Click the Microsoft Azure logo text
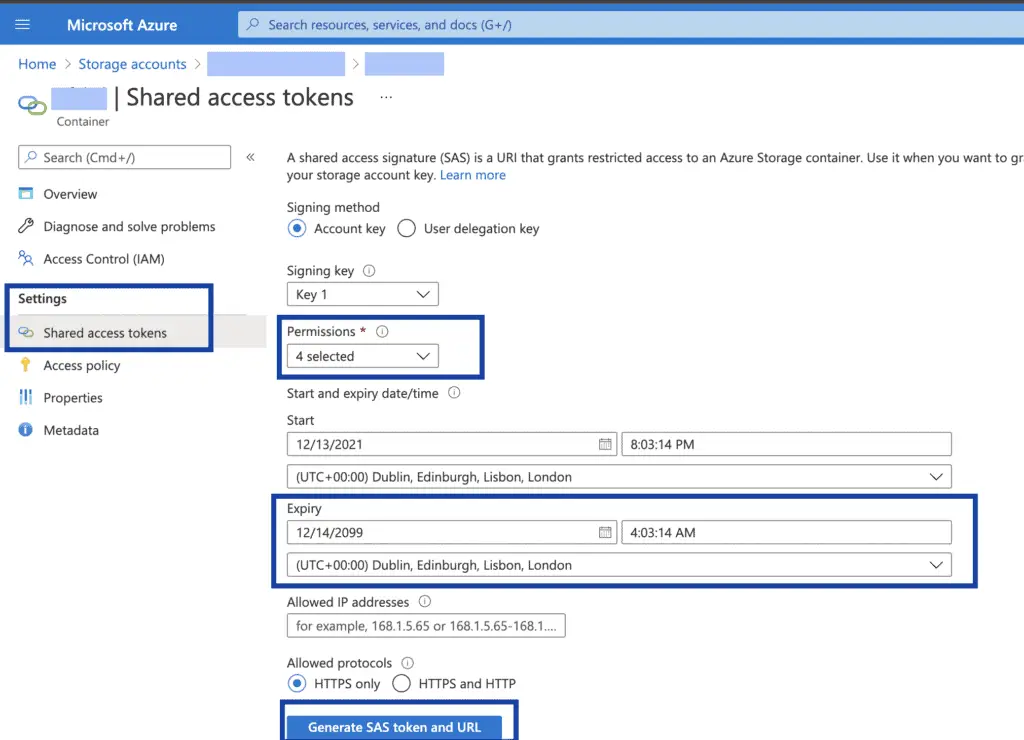The height and width of the screenshot is (740, 1024). [x=122, y=25]
